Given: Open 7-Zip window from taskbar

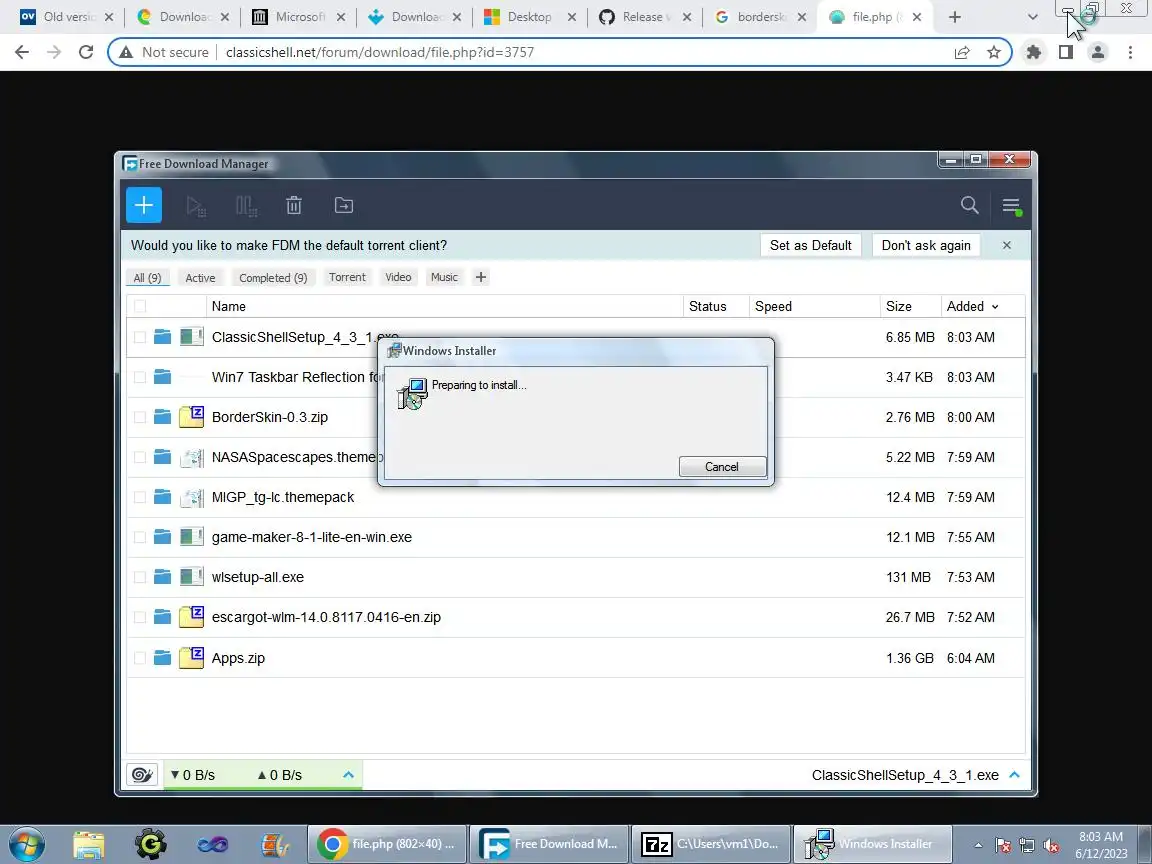Looking at the screenshot, I should click(x=710, y=844).
